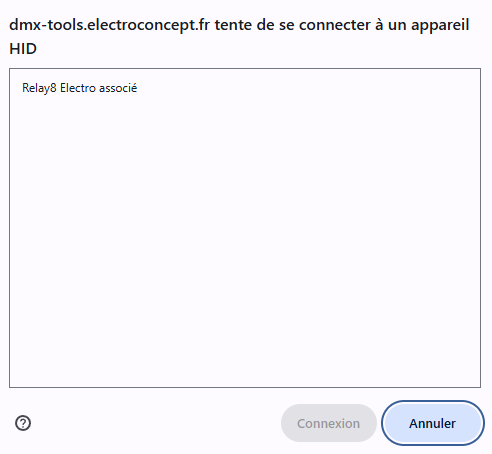Confirm pairing with the Connexion button
The width and height of the screenshot is (492, 454).
329,423
